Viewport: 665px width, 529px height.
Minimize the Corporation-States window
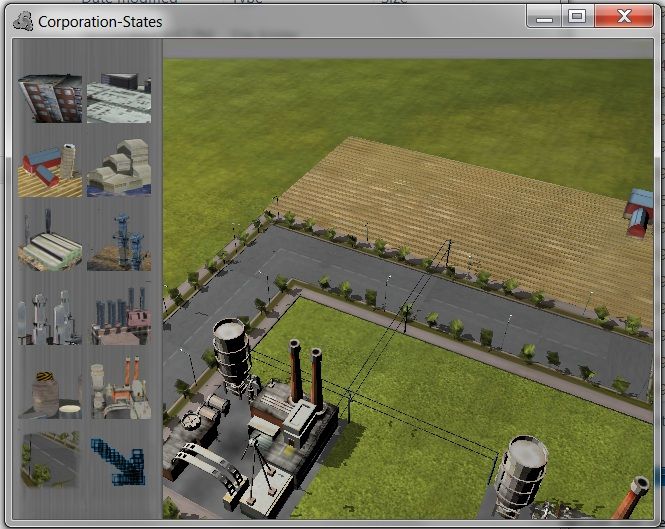(544, 17)
